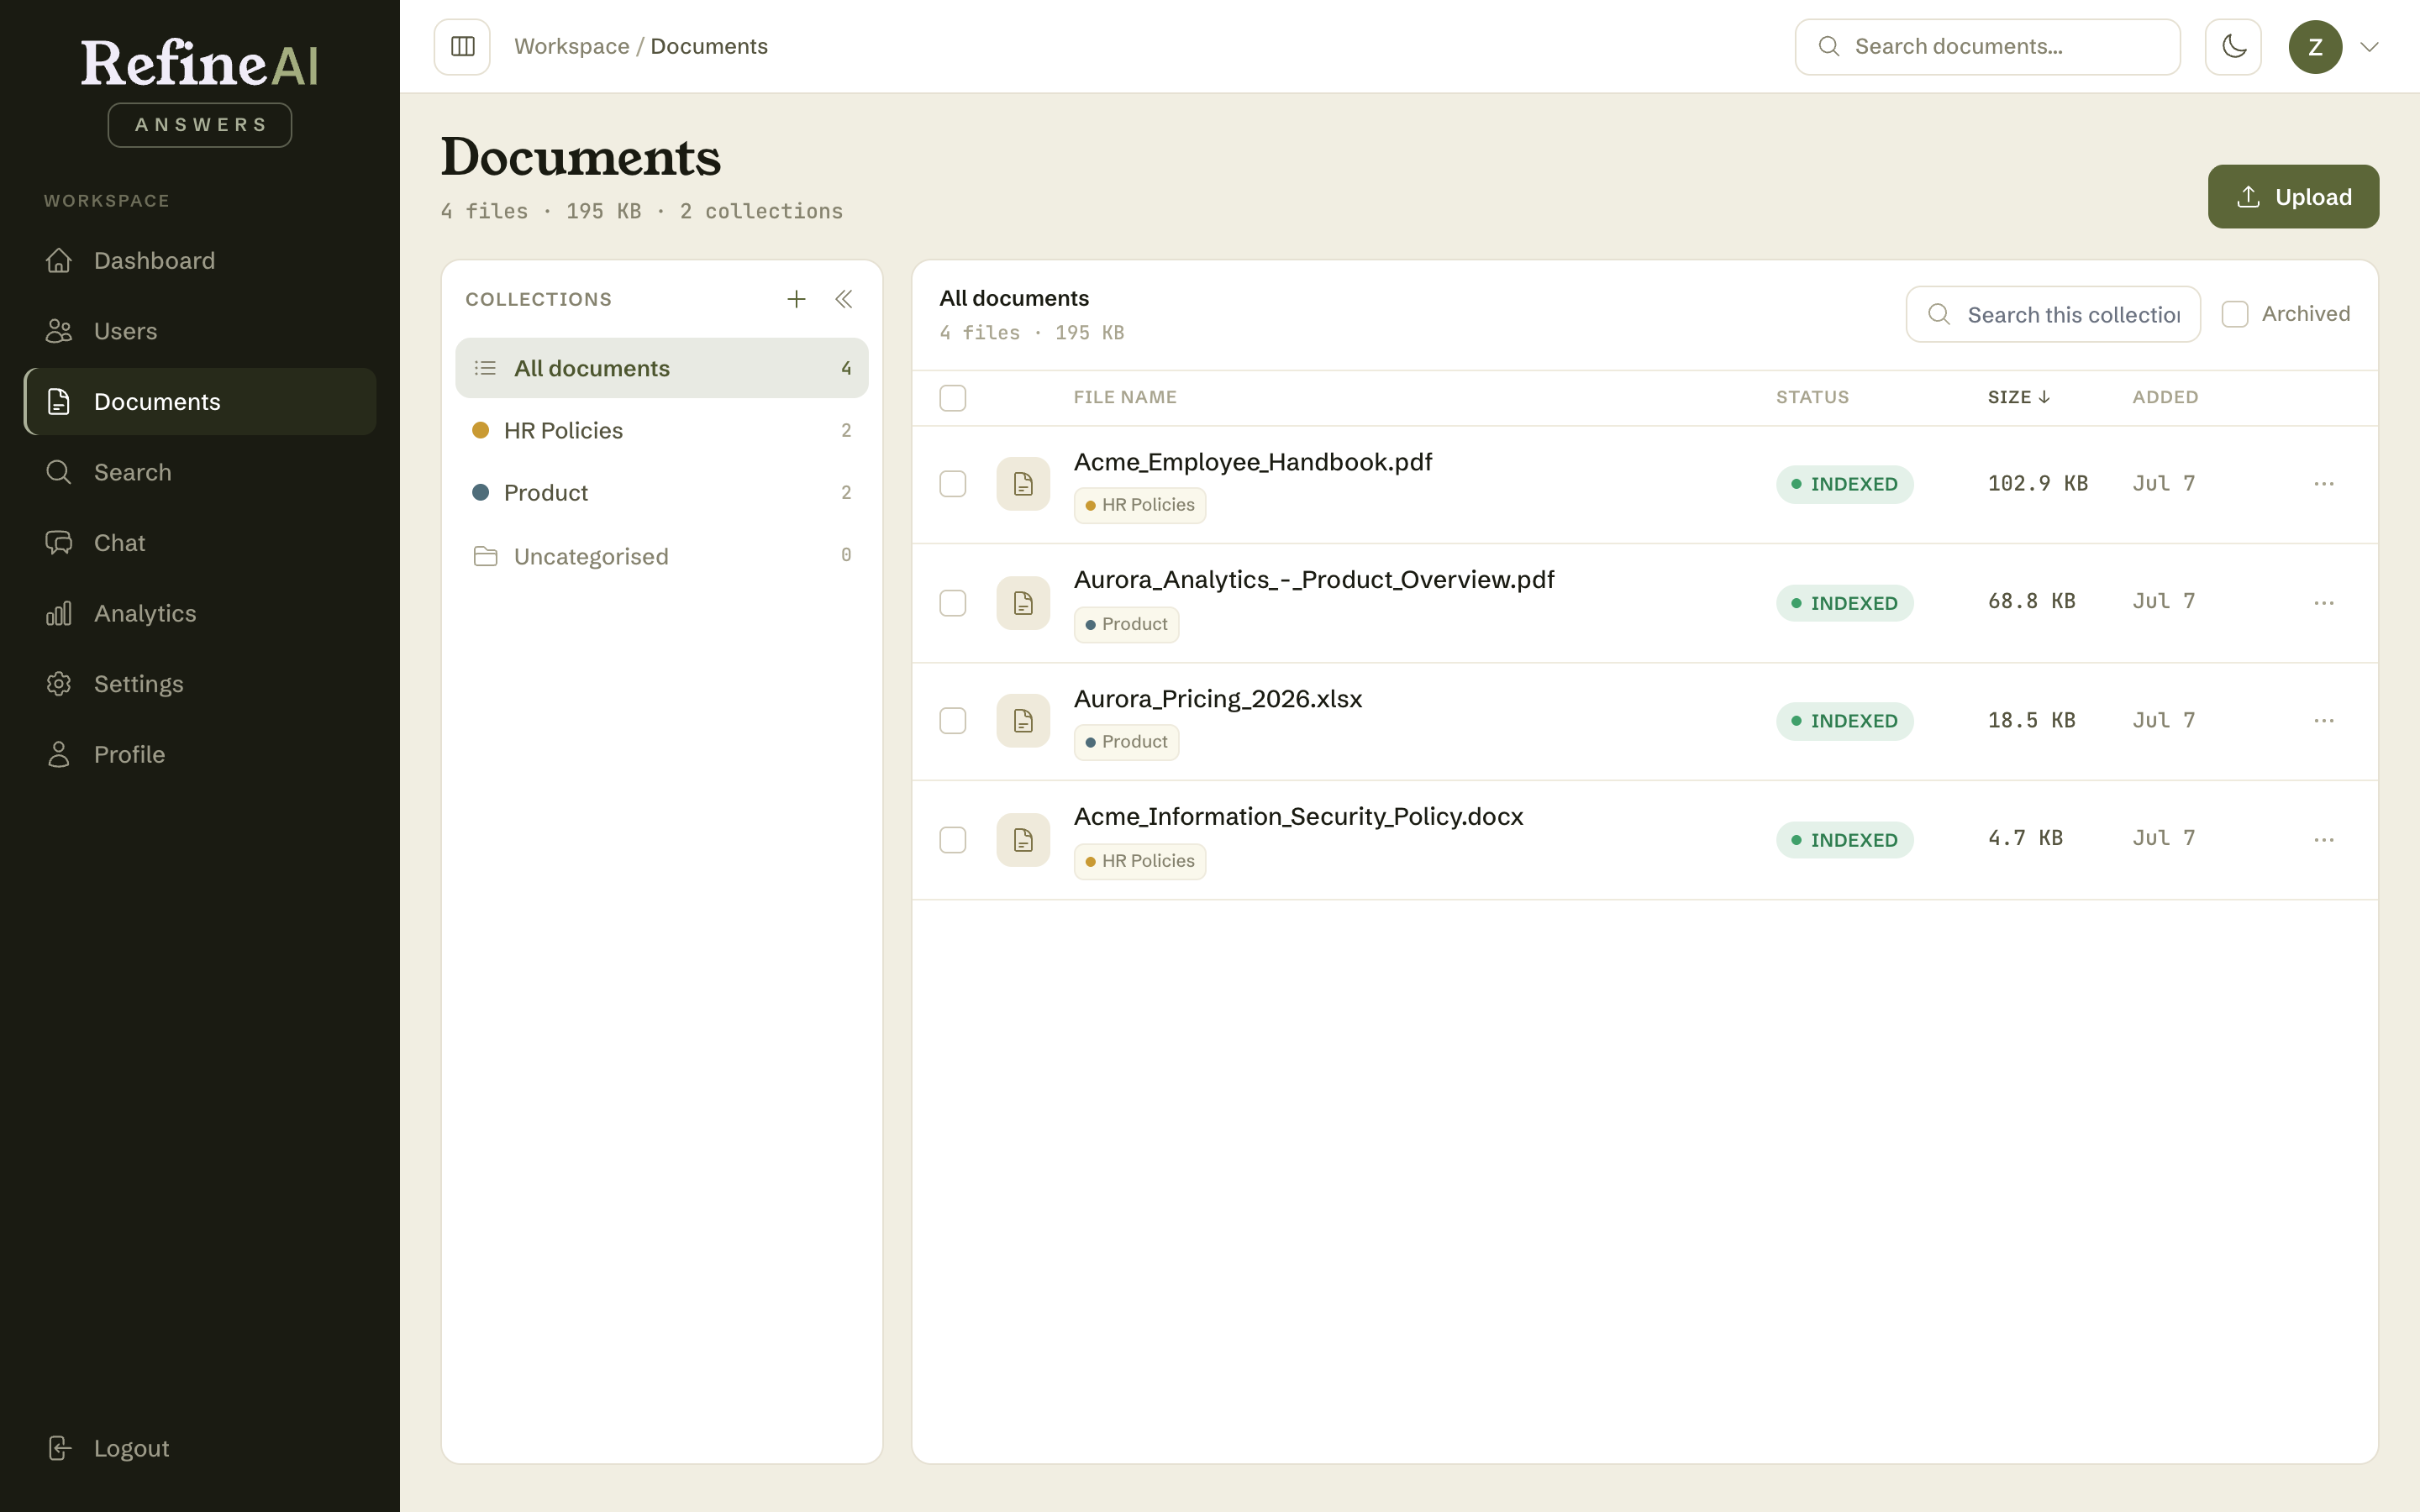Go to Profile page
This screenshot has width=2420, height=1512.
200,754
